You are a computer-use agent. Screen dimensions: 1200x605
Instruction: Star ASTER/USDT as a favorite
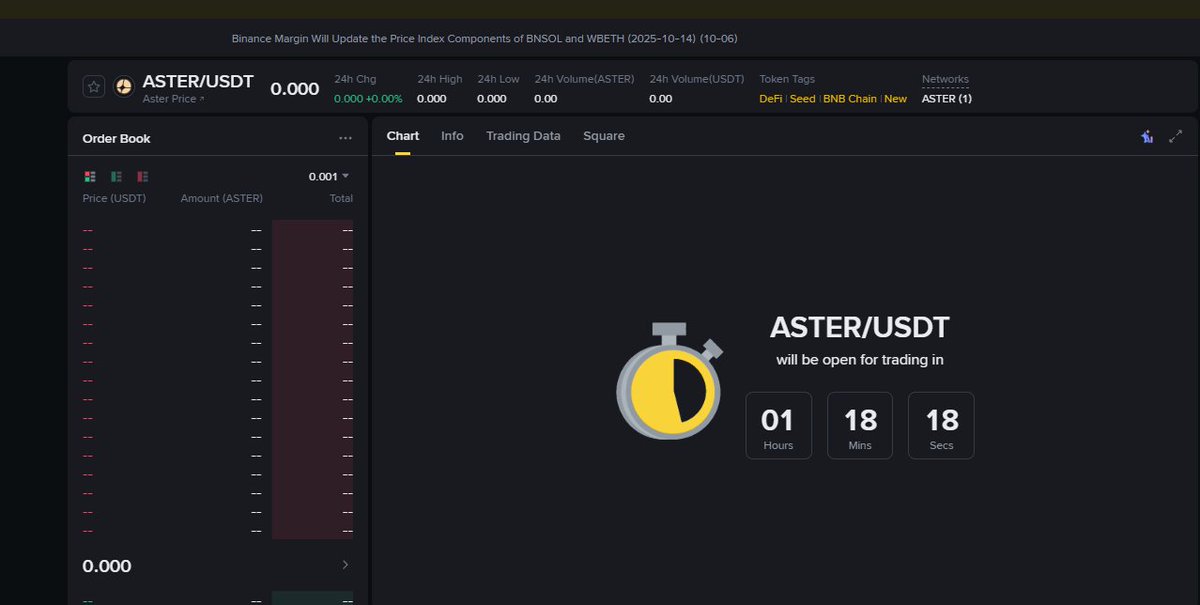[x=94, y=87]
